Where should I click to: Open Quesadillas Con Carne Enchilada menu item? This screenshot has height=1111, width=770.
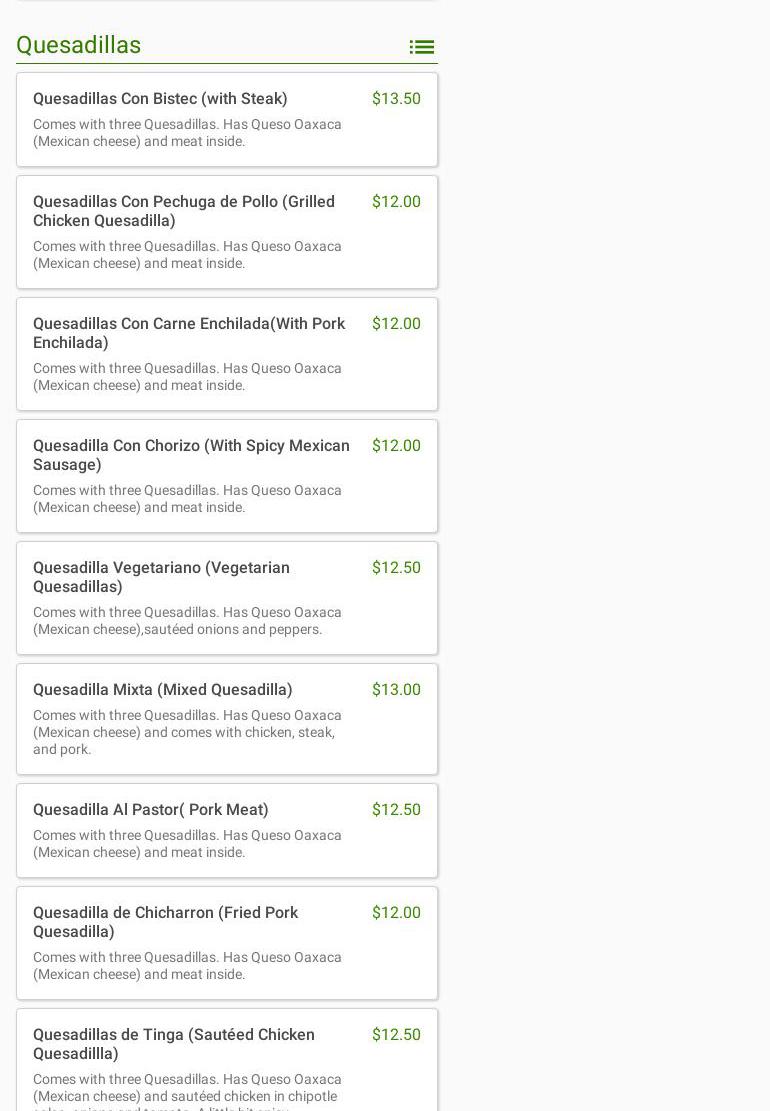pos(227,354)
